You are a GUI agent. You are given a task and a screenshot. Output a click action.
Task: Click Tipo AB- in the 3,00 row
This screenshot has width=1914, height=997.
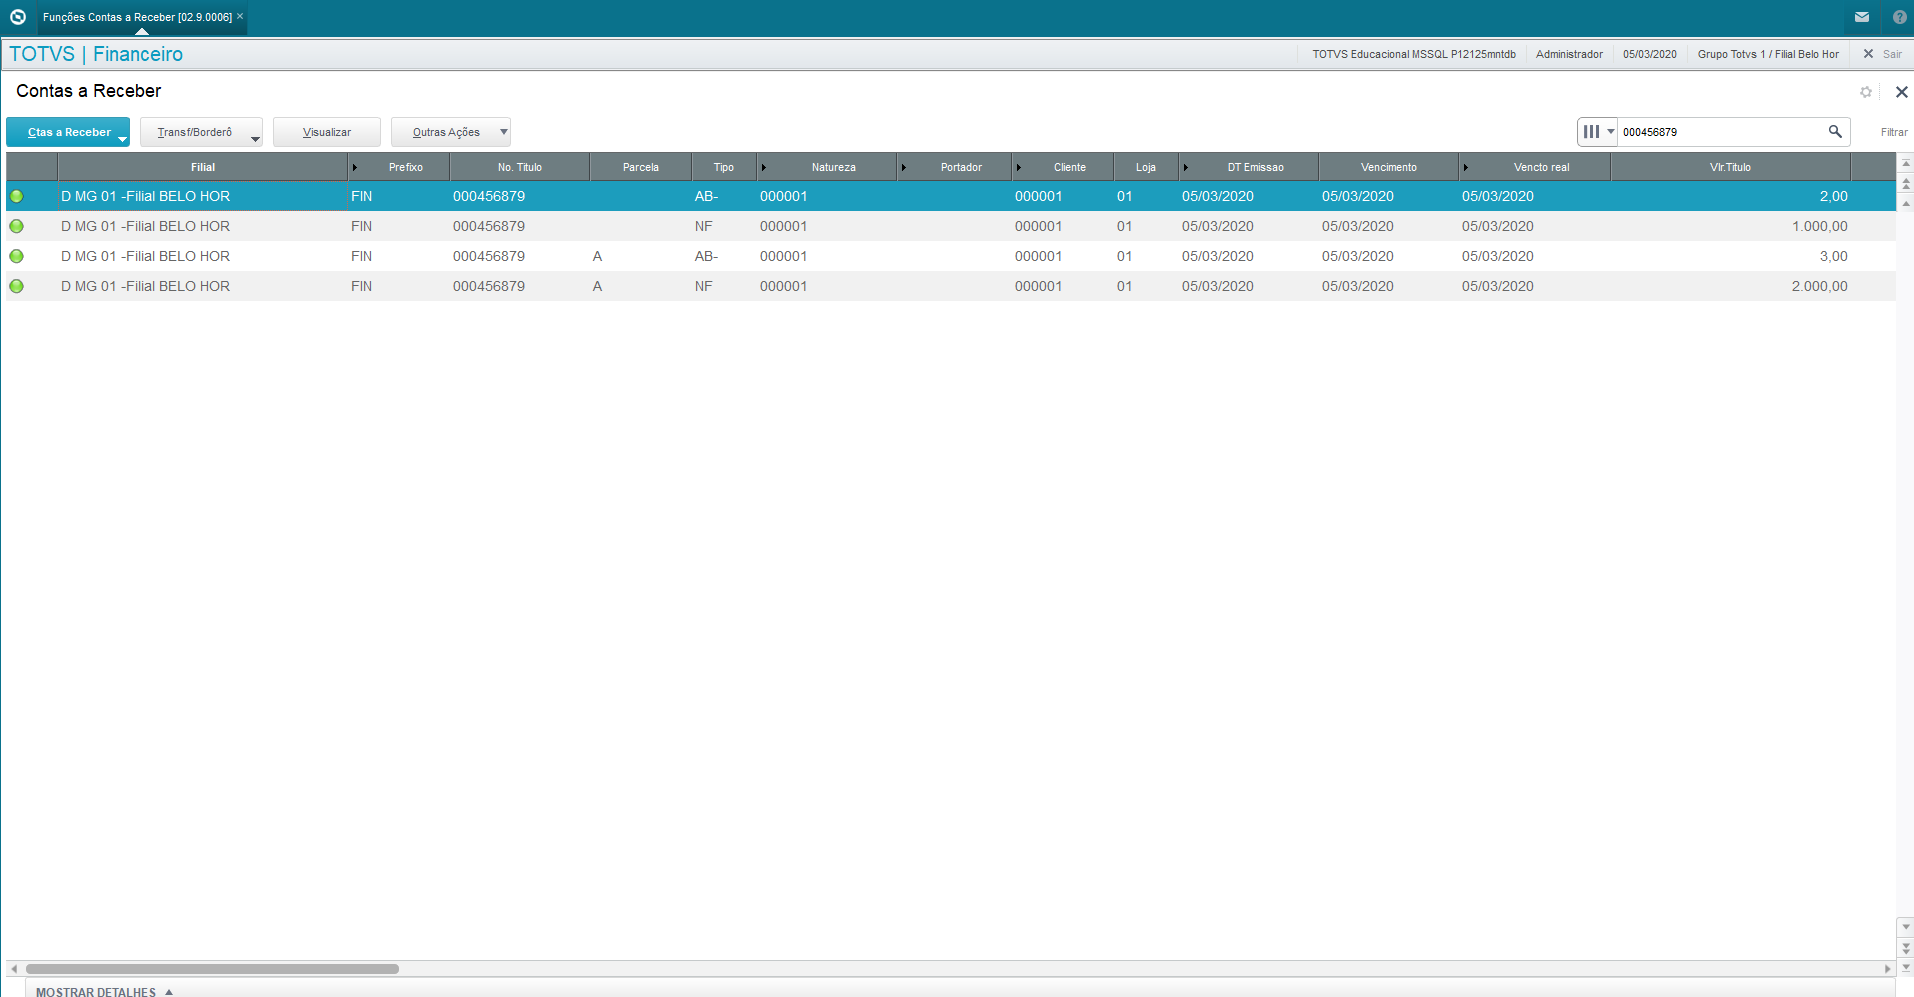coord(706,256)
